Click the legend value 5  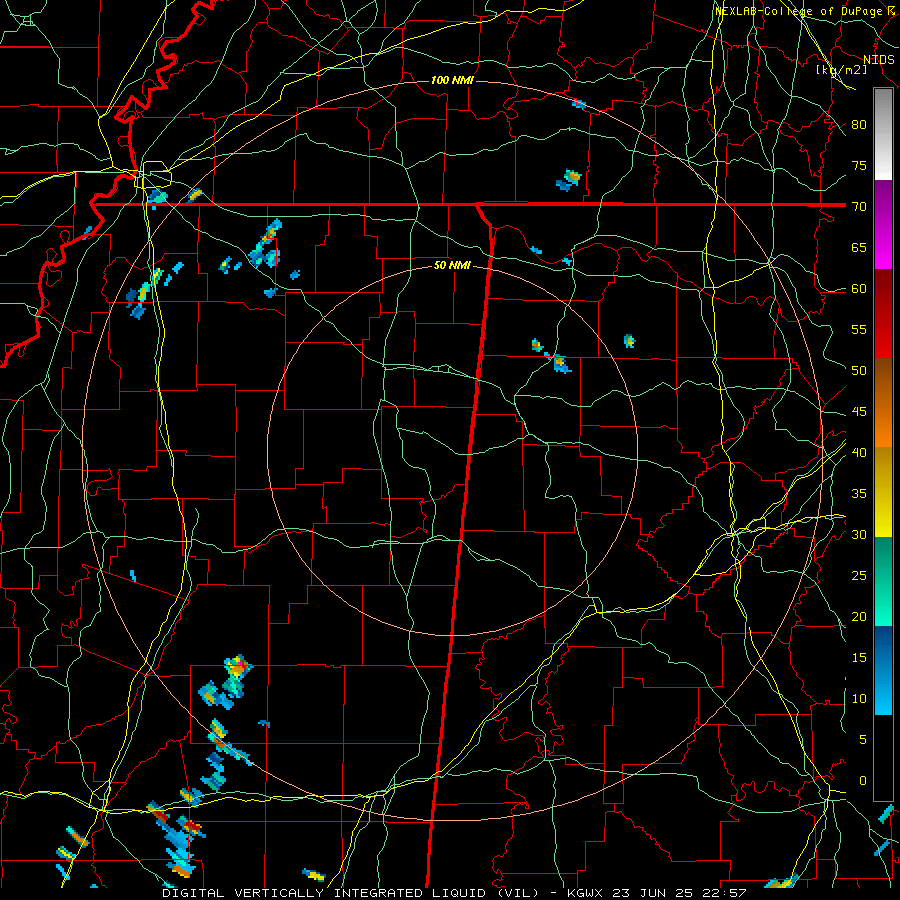[x=863, y=740]
